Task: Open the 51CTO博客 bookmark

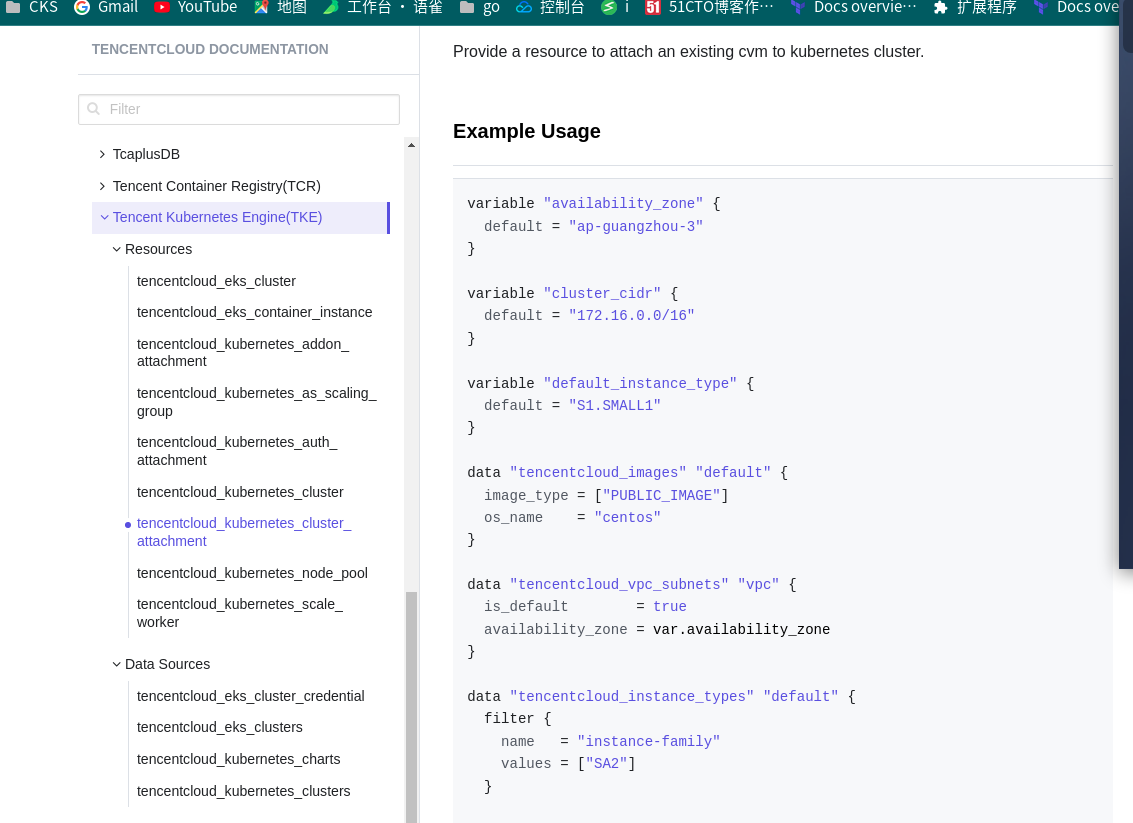Action: pyautogui.click(x=710, y=7)
